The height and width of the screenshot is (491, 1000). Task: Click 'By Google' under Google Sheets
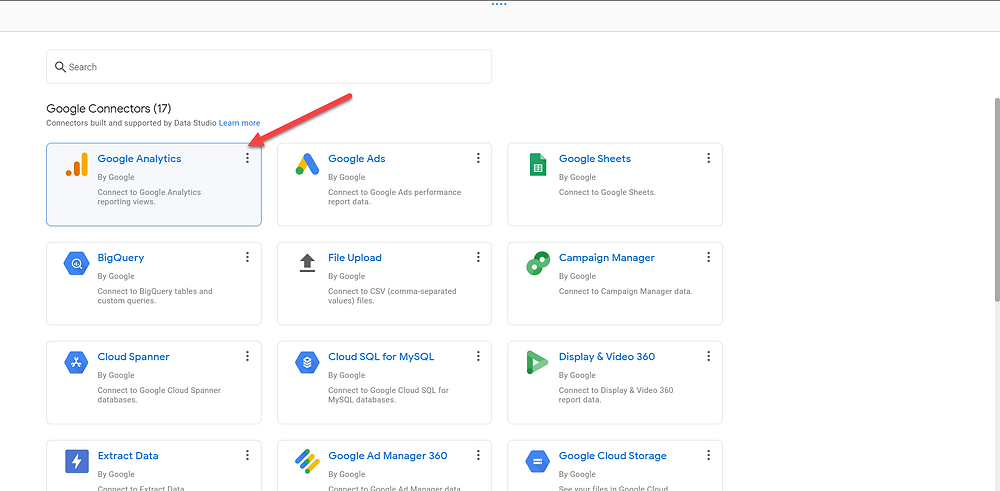pos(577,177)
